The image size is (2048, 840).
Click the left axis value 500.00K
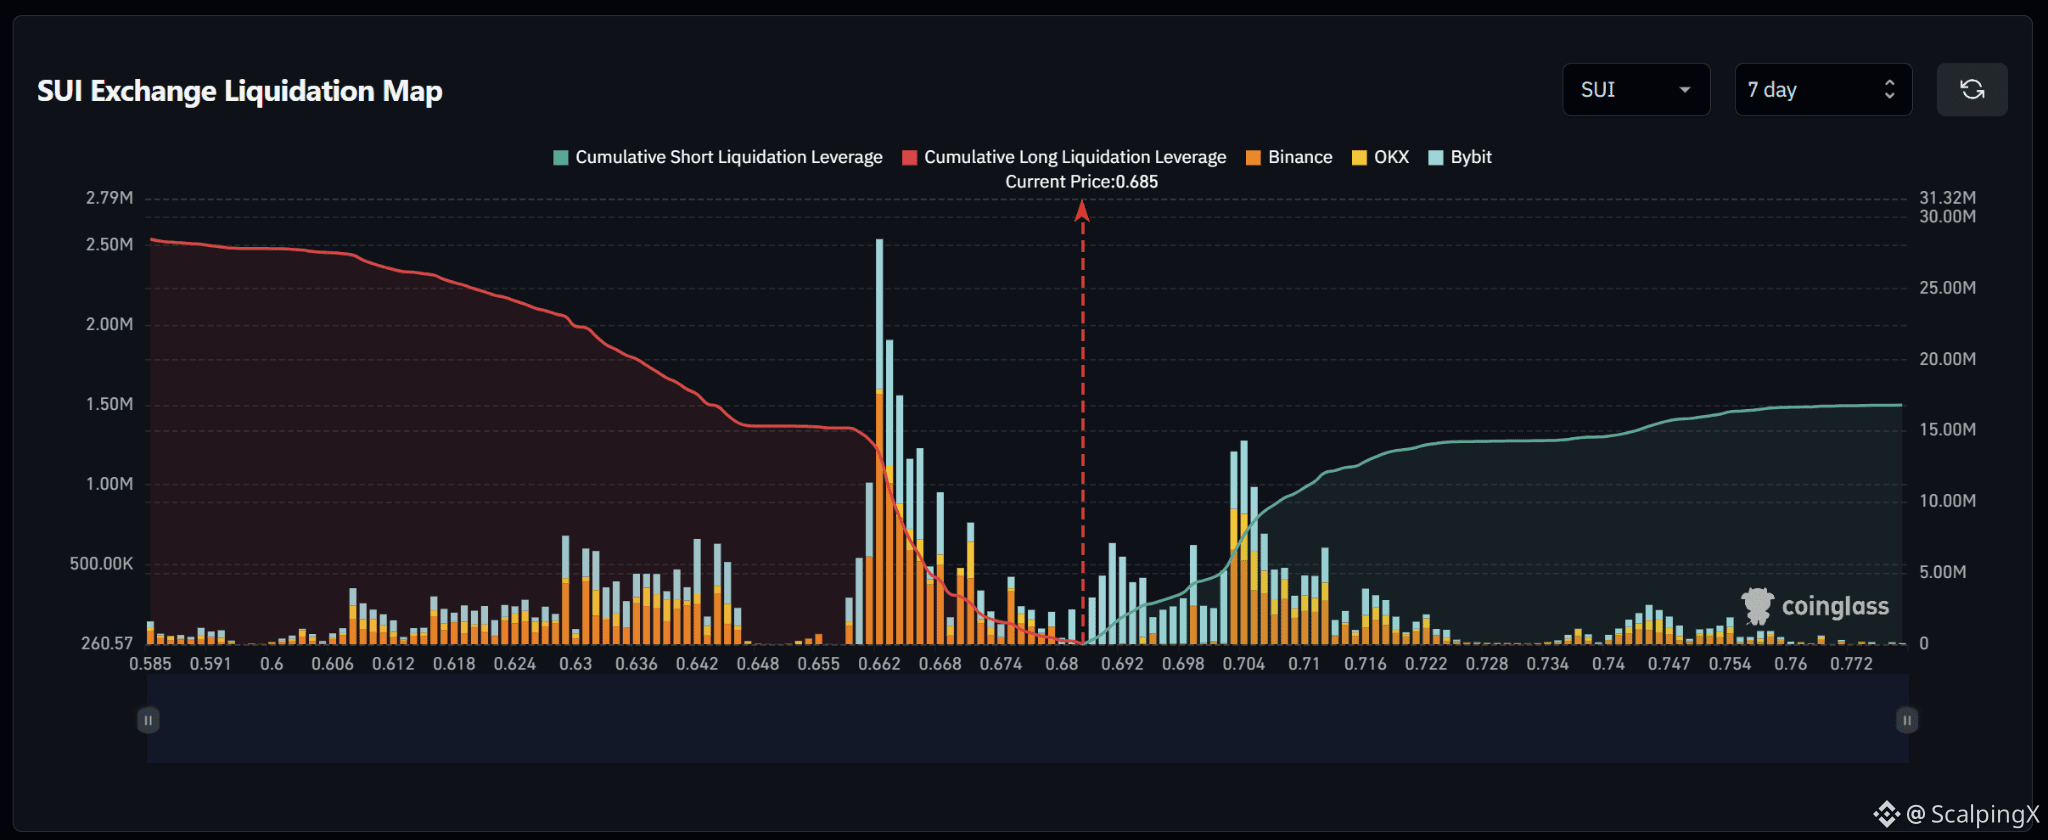pyautogui.click(x=101, y=564)
